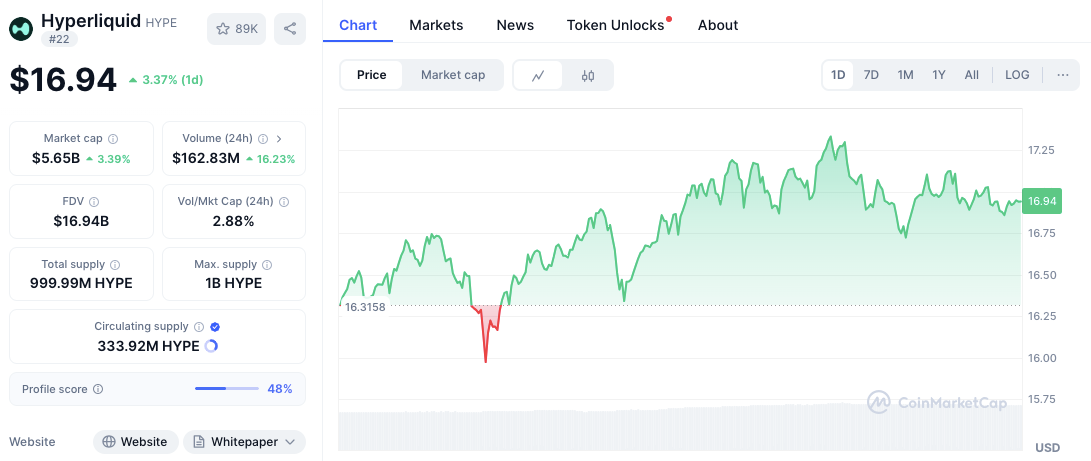Click the Hyperliquid logo icon

(22, 29)
